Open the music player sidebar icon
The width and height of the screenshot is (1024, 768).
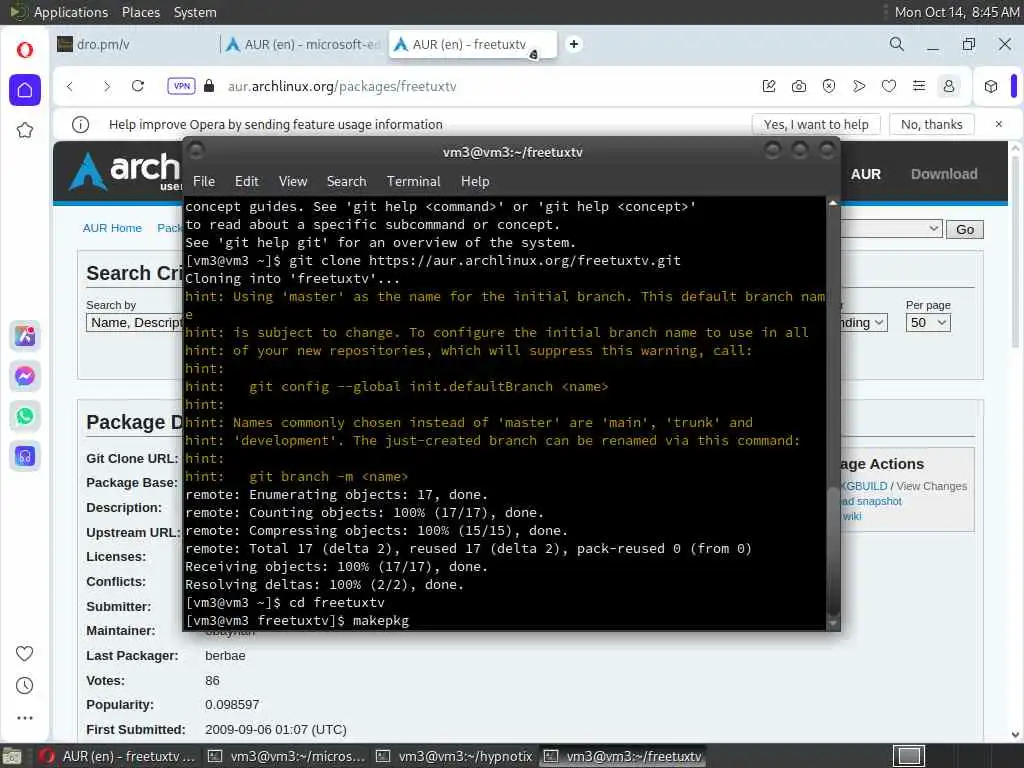(x=25, y=456)
